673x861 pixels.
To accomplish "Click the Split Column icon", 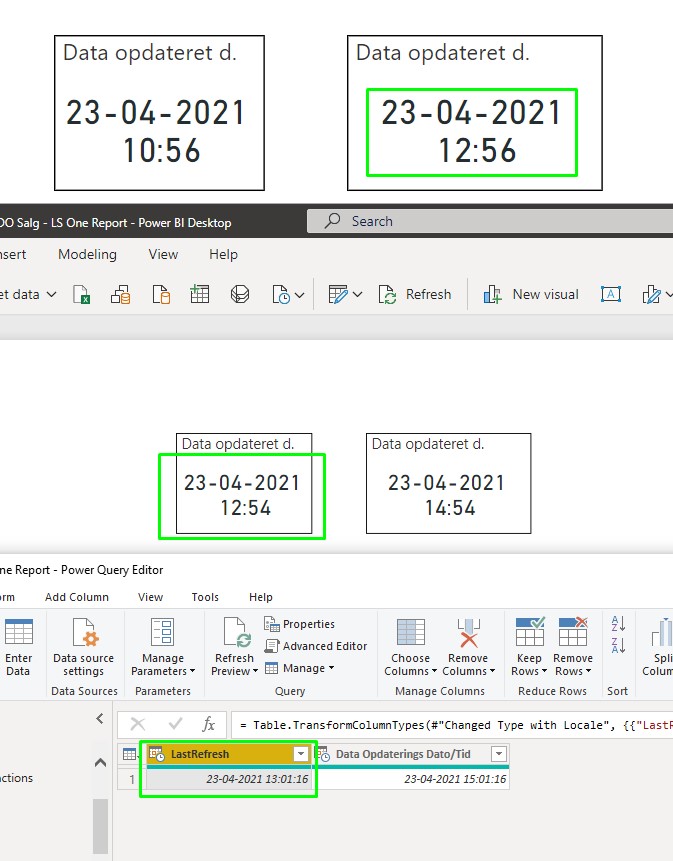I will (x=661, y=632).
